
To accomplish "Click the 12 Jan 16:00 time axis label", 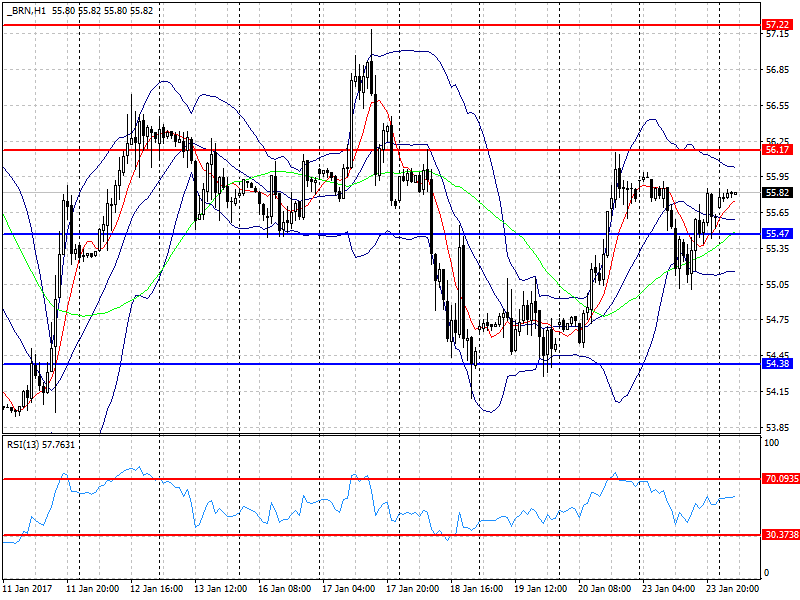I will coord(157,588).
